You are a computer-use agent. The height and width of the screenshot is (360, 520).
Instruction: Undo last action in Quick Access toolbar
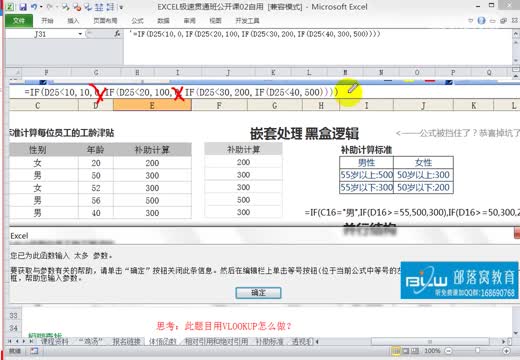tap(34, 7)
